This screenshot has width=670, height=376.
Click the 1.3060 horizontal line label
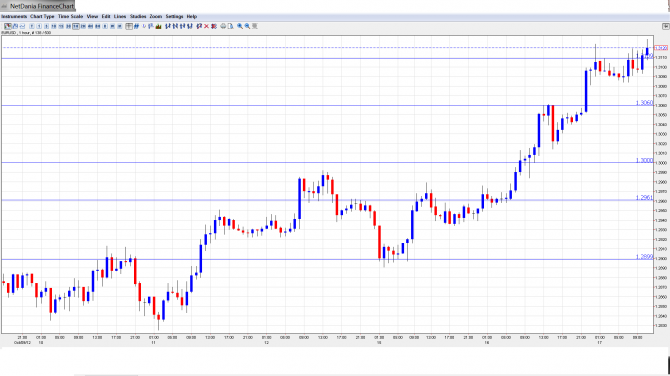[644, 103]
